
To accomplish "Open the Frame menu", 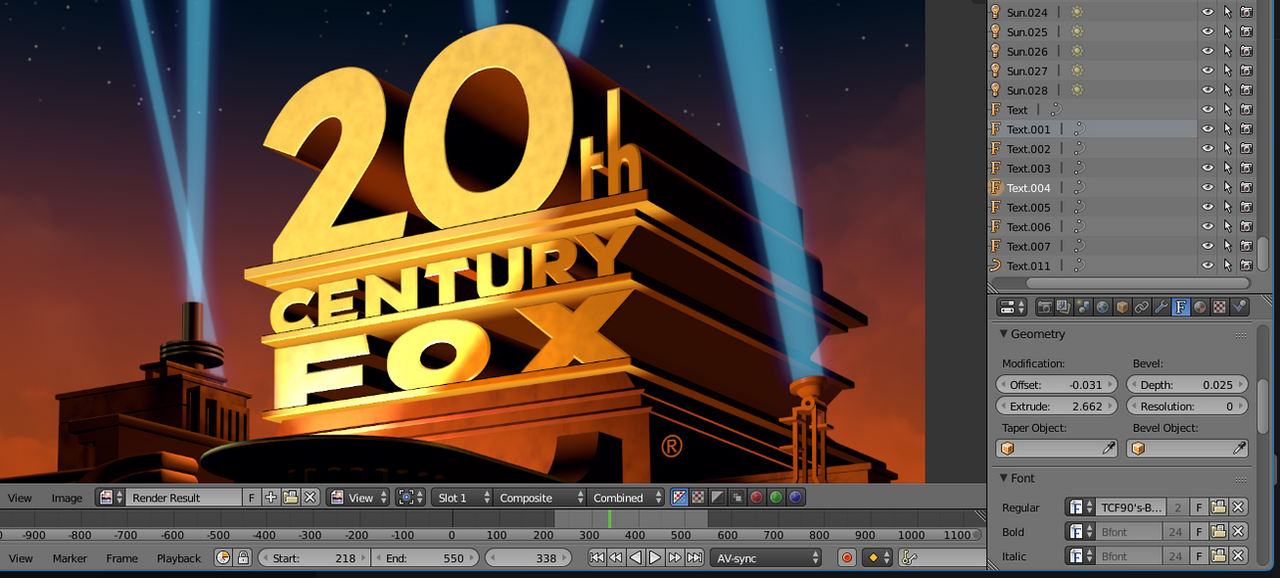I will pyautogui.click(x=122, y=558).
